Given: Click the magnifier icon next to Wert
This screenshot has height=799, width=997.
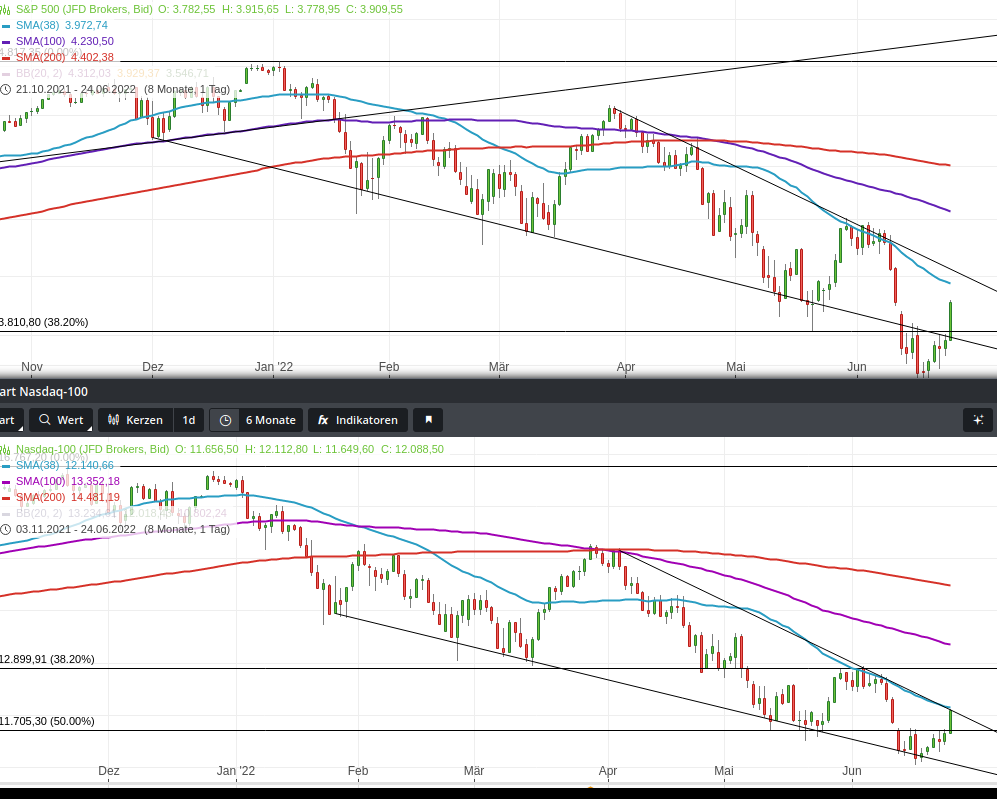Looking at the screenshot, I should 44,420.
